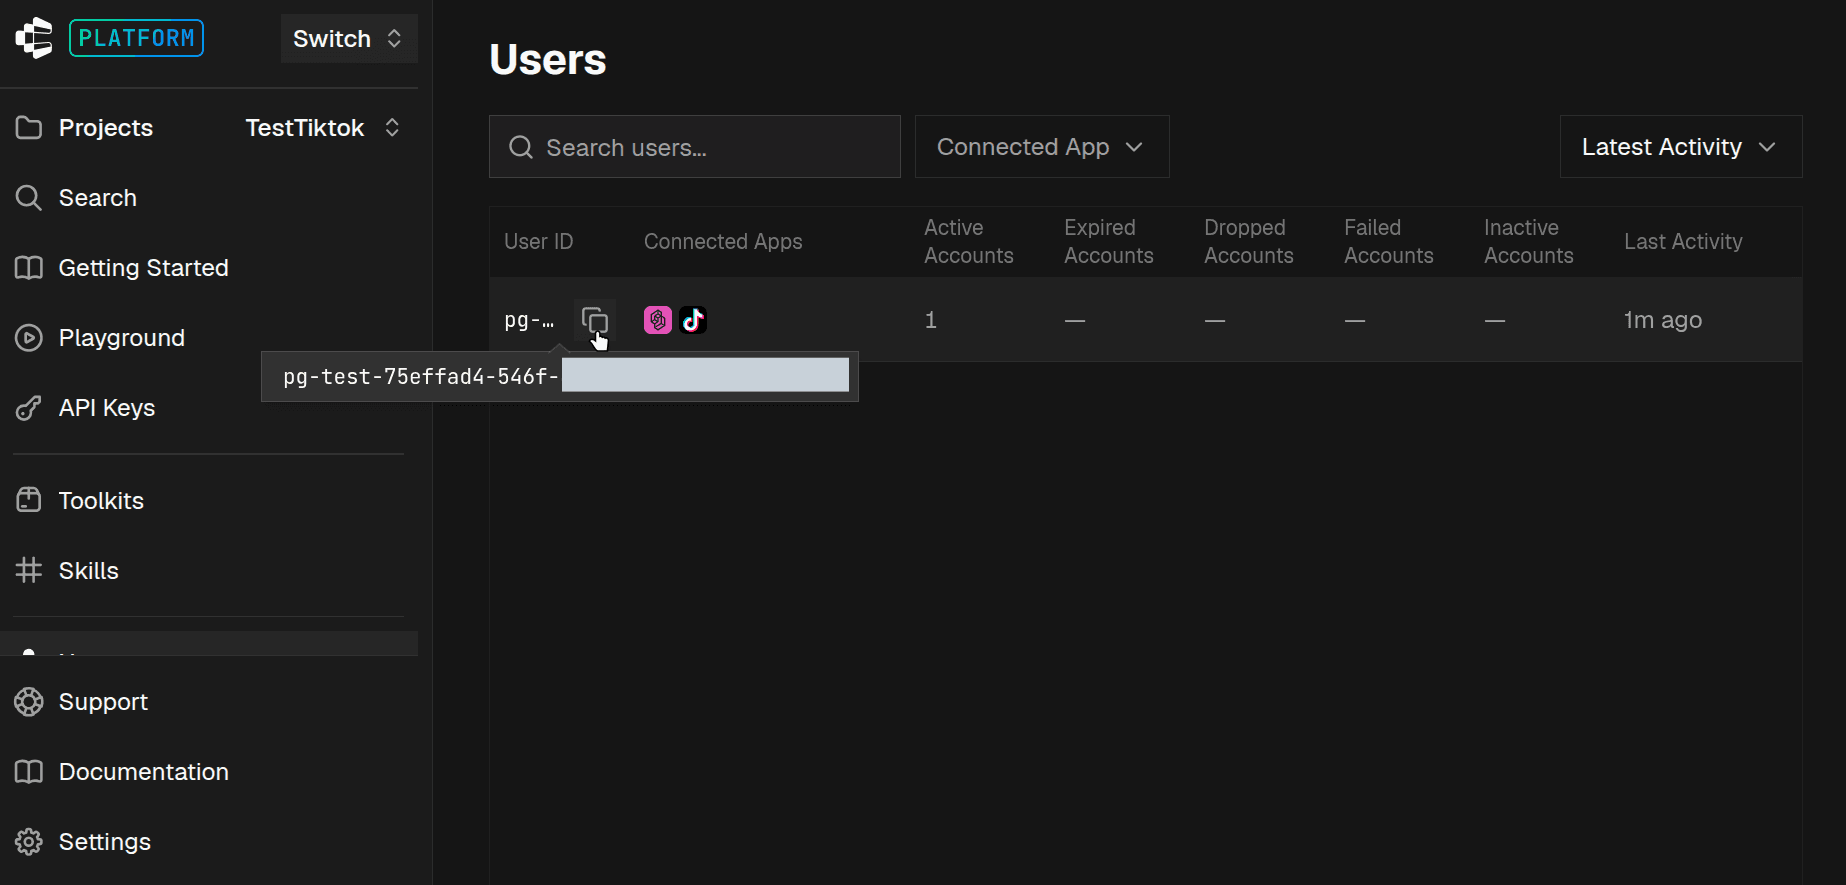The width and height of the screenshot is (1846, 885).
Task: Click the API Keys key icon
Action: click(29, 408)
